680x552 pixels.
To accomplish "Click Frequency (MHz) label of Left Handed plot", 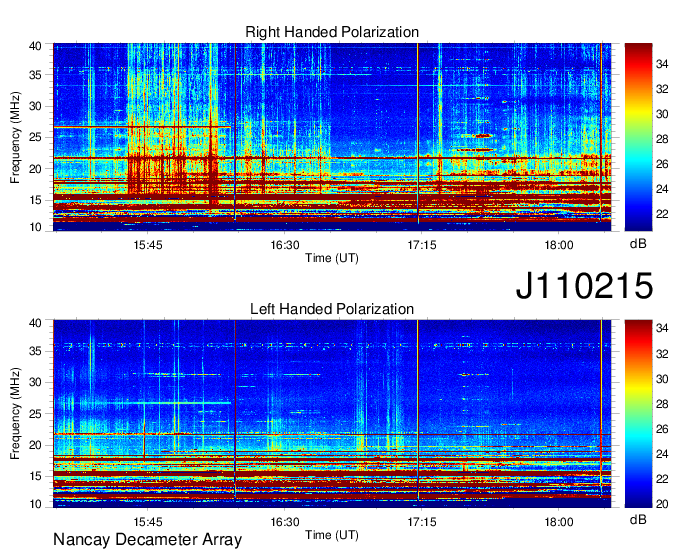I will point(15,414).
